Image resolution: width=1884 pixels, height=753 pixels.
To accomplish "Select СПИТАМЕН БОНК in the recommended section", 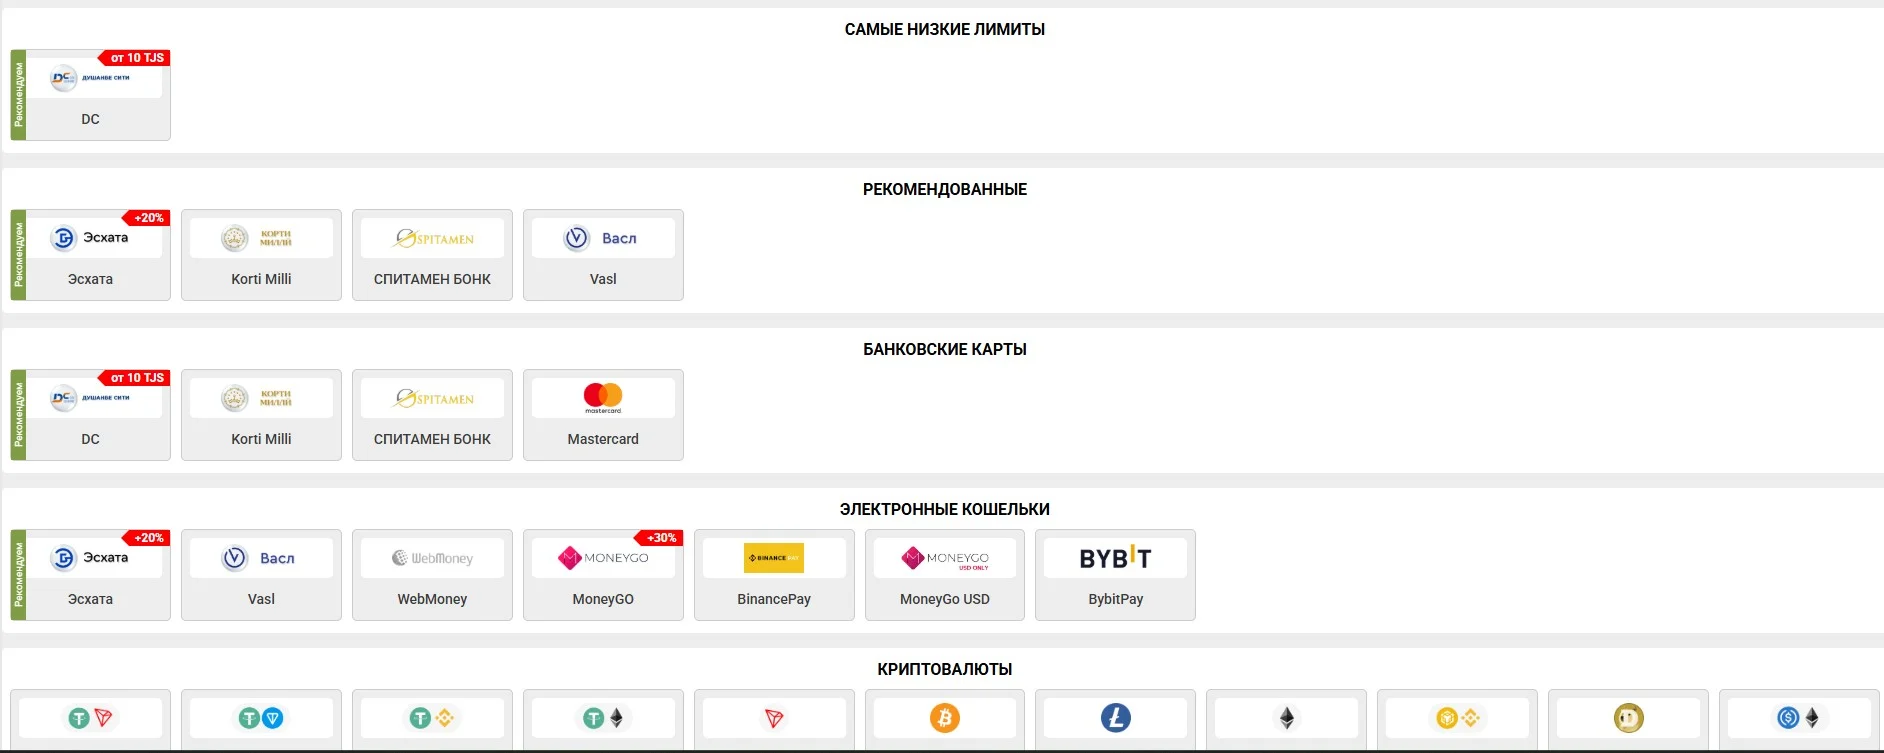I will [432, 255].
